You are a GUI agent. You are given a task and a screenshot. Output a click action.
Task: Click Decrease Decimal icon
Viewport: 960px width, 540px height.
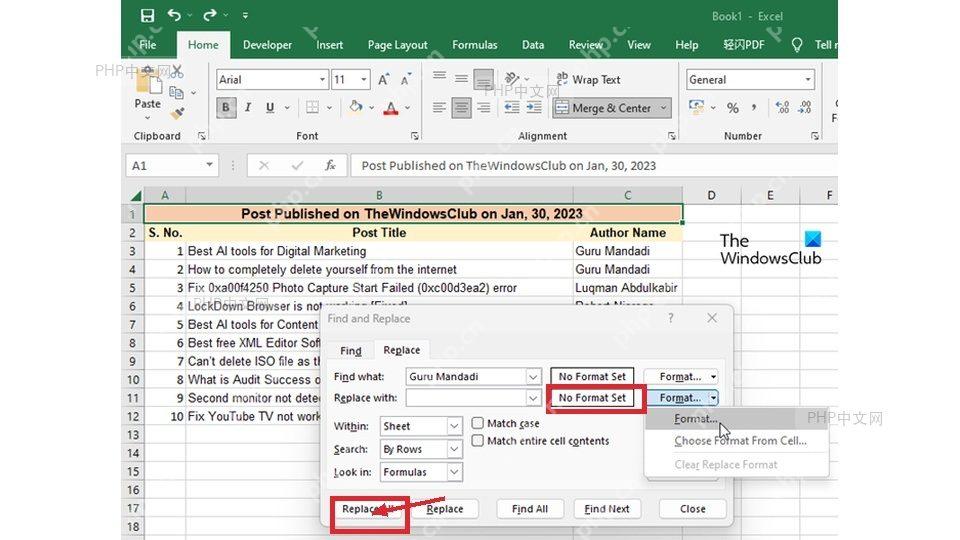[806, 108]
